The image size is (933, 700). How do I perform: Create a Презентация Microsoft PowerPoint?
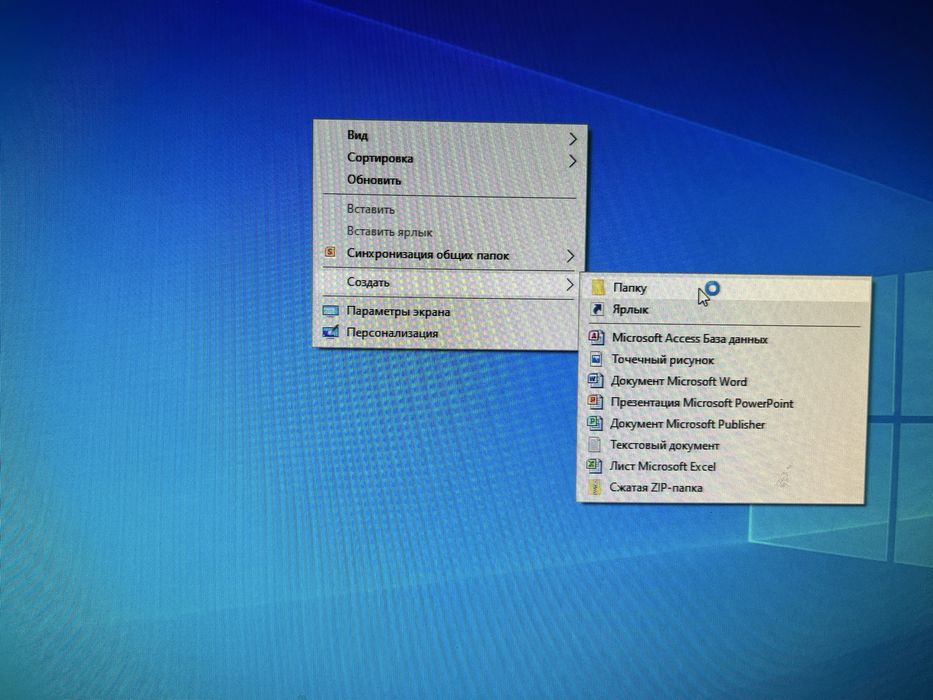tap(721, 402)
